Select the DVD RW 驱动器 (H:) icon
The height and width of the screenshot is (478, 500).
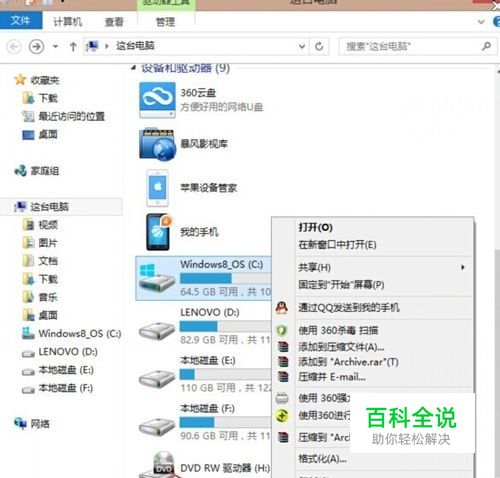[x=160, y=465]
